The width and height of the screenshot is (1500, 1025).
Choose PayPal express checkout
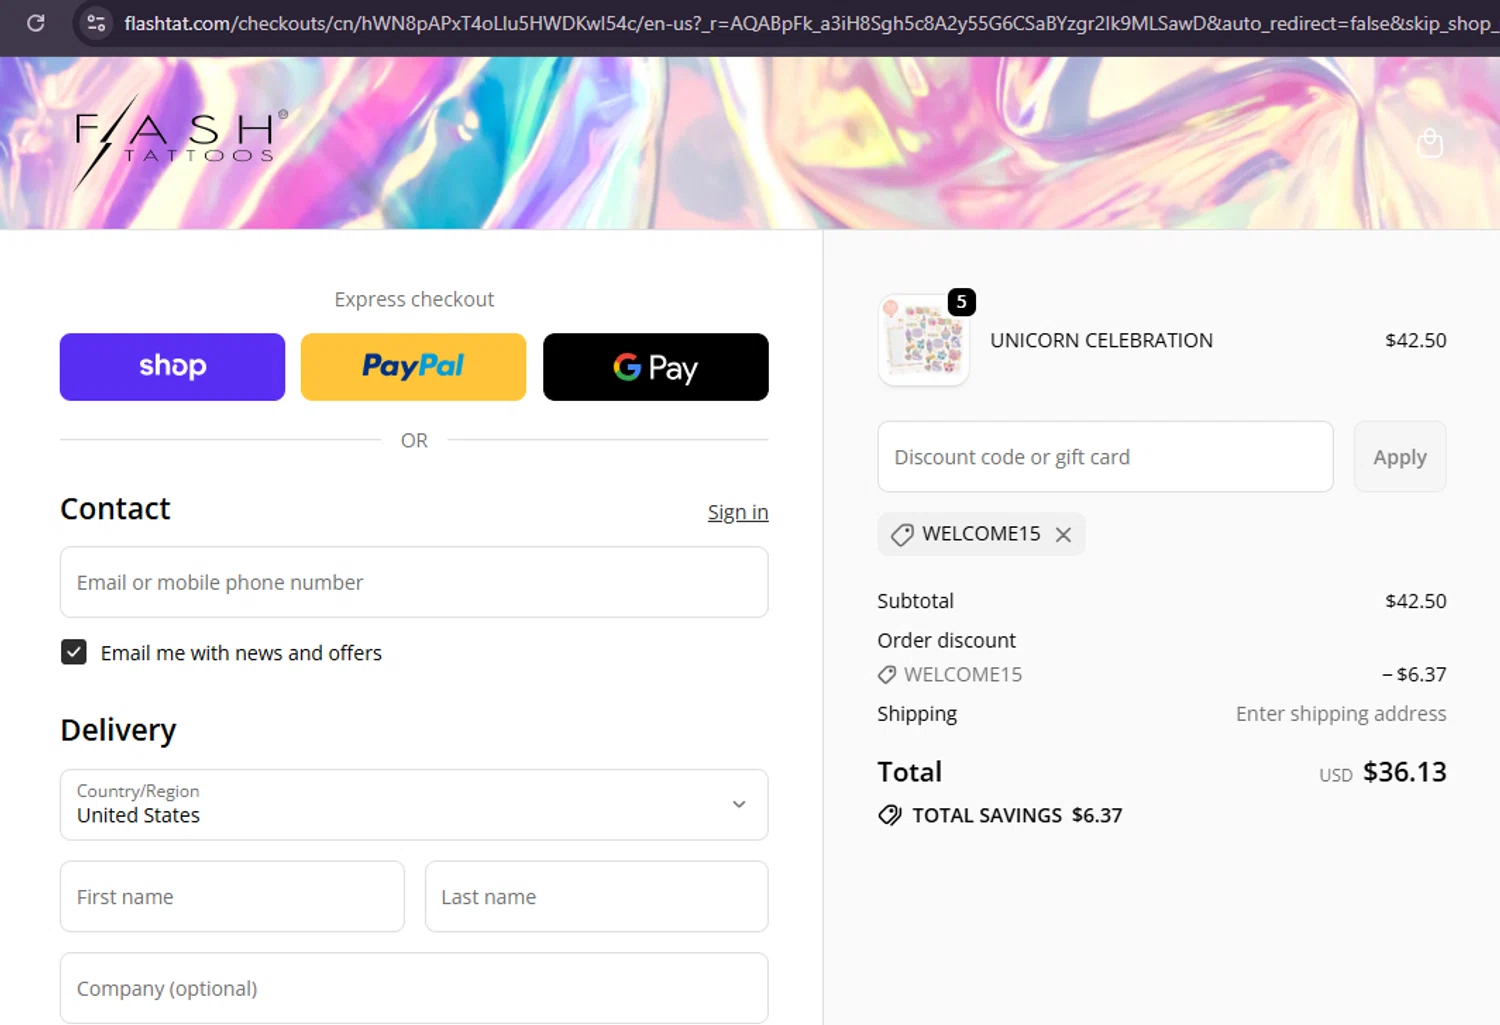click(413, 367)
